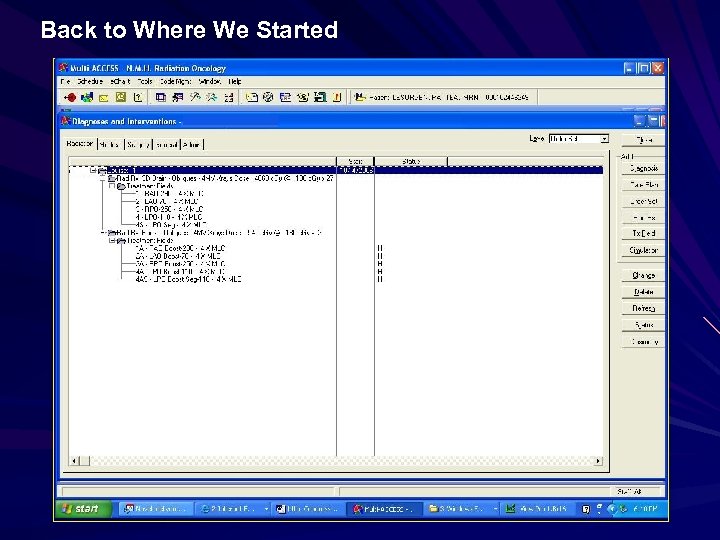
Task: Click the question mark page toolbar icon
Action: (137, 97)
